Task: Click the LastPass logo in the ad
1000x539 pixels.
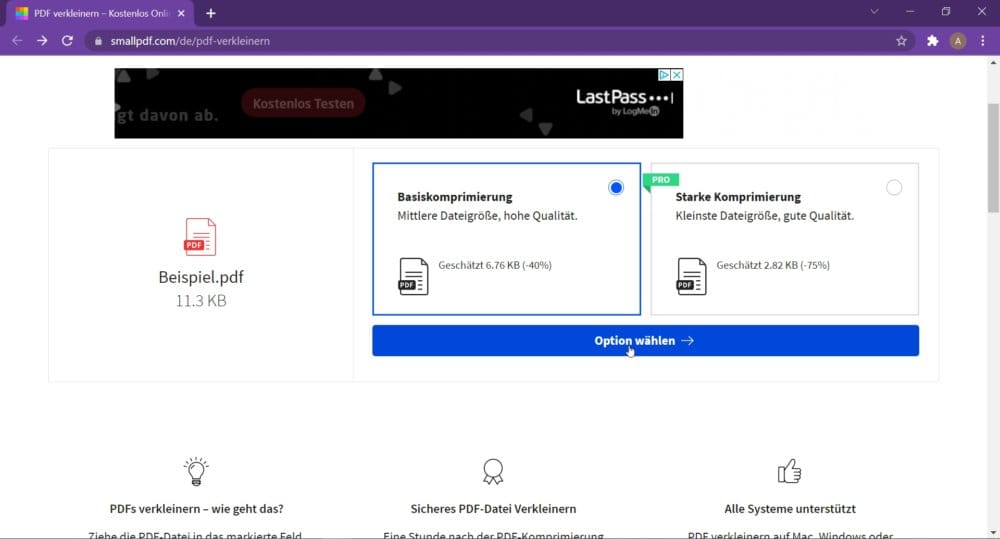Action: pyautogui.click(x=624, y=101)
